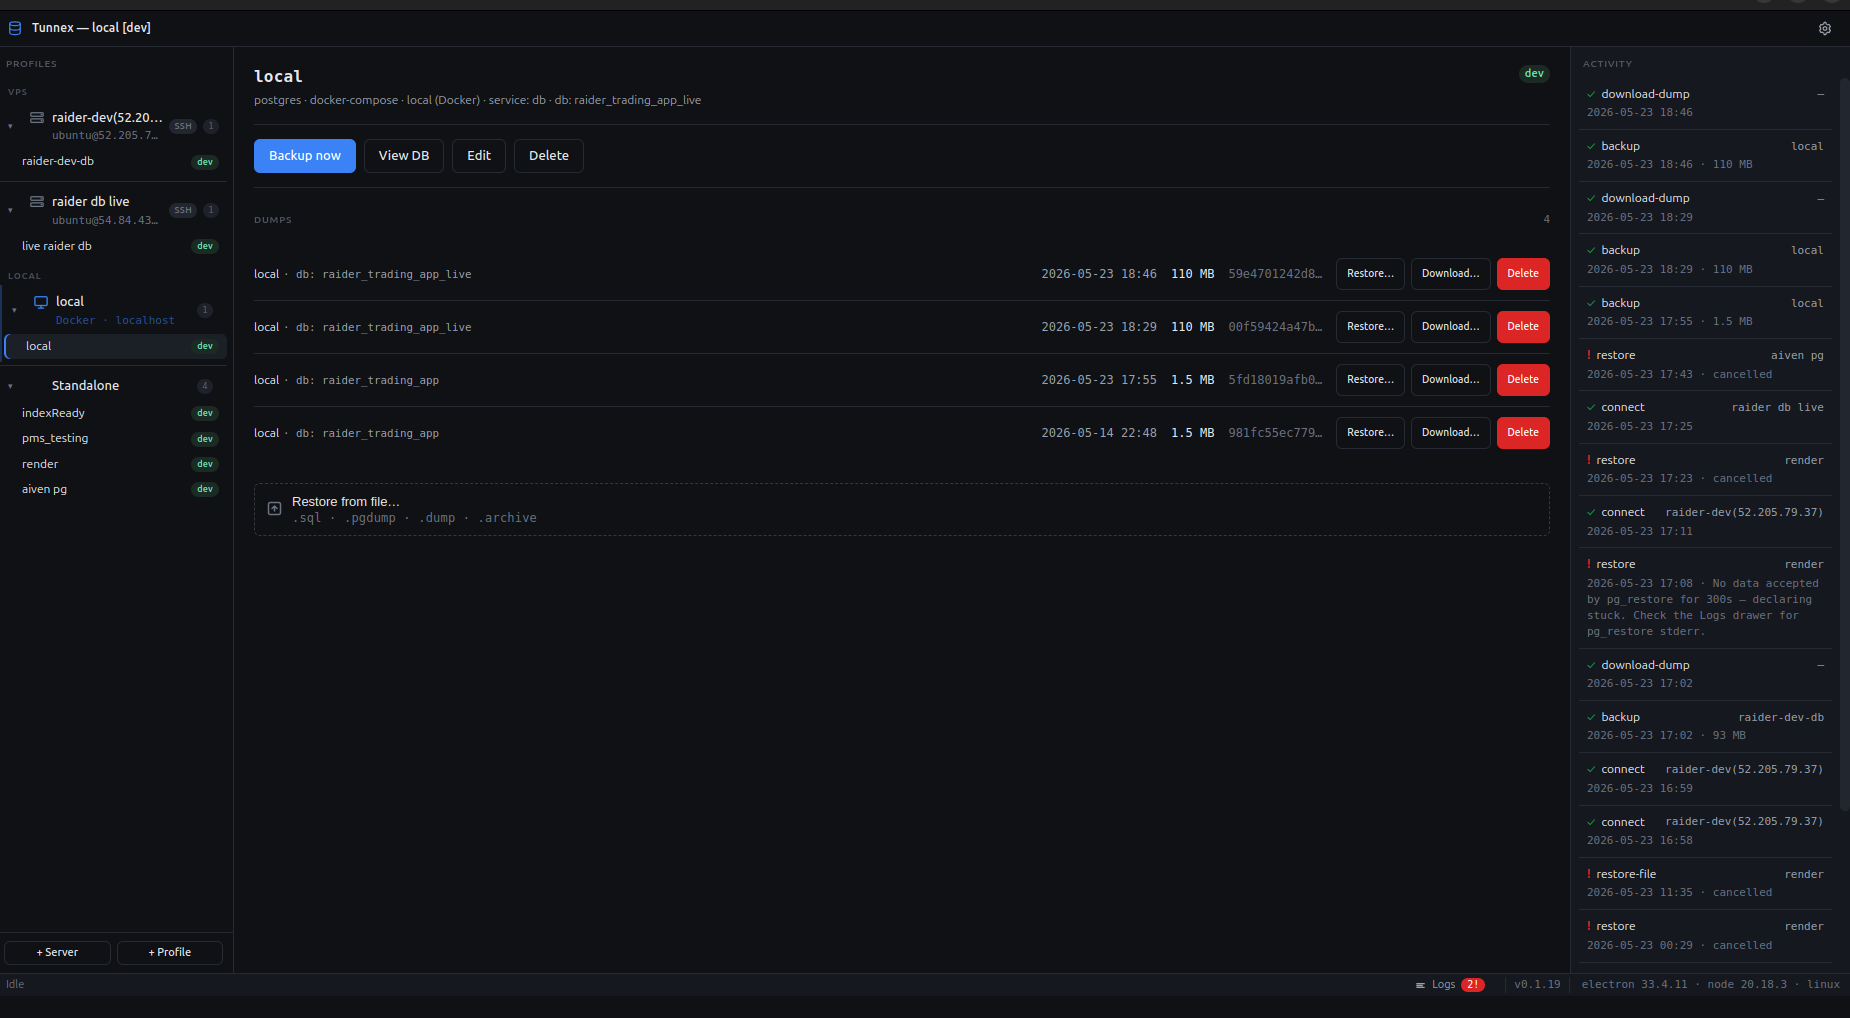Click the connect raider db live activity entry
This screenshot has width=1850, height=1018.
(1705, 417)
